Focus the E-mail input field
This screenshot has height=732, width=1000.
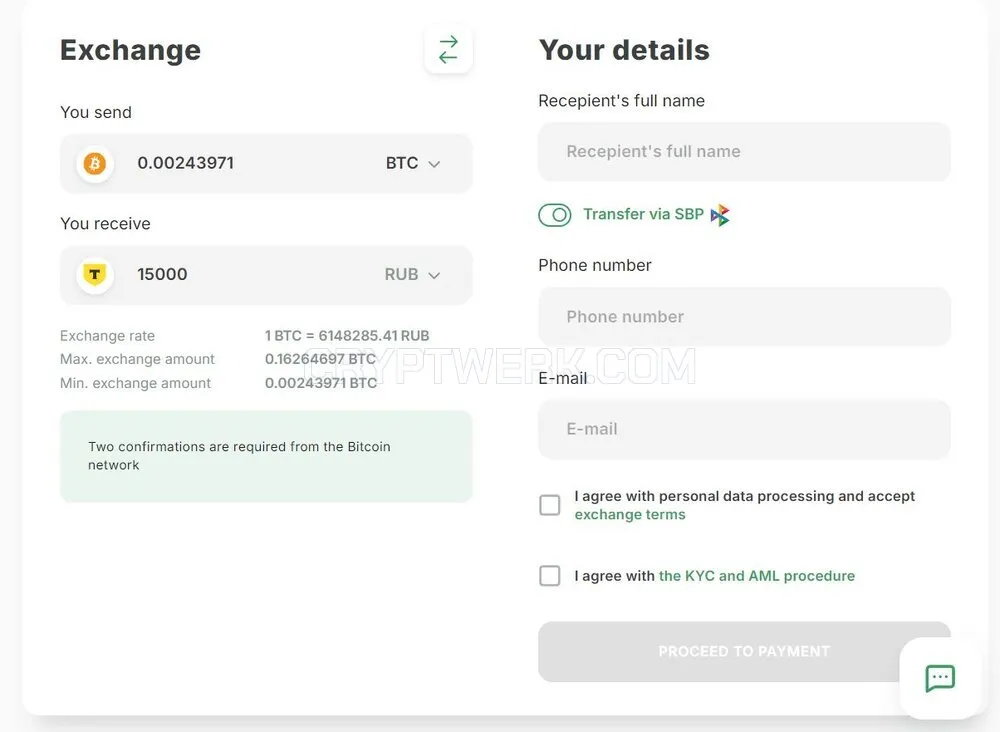[x=744, y=429]
